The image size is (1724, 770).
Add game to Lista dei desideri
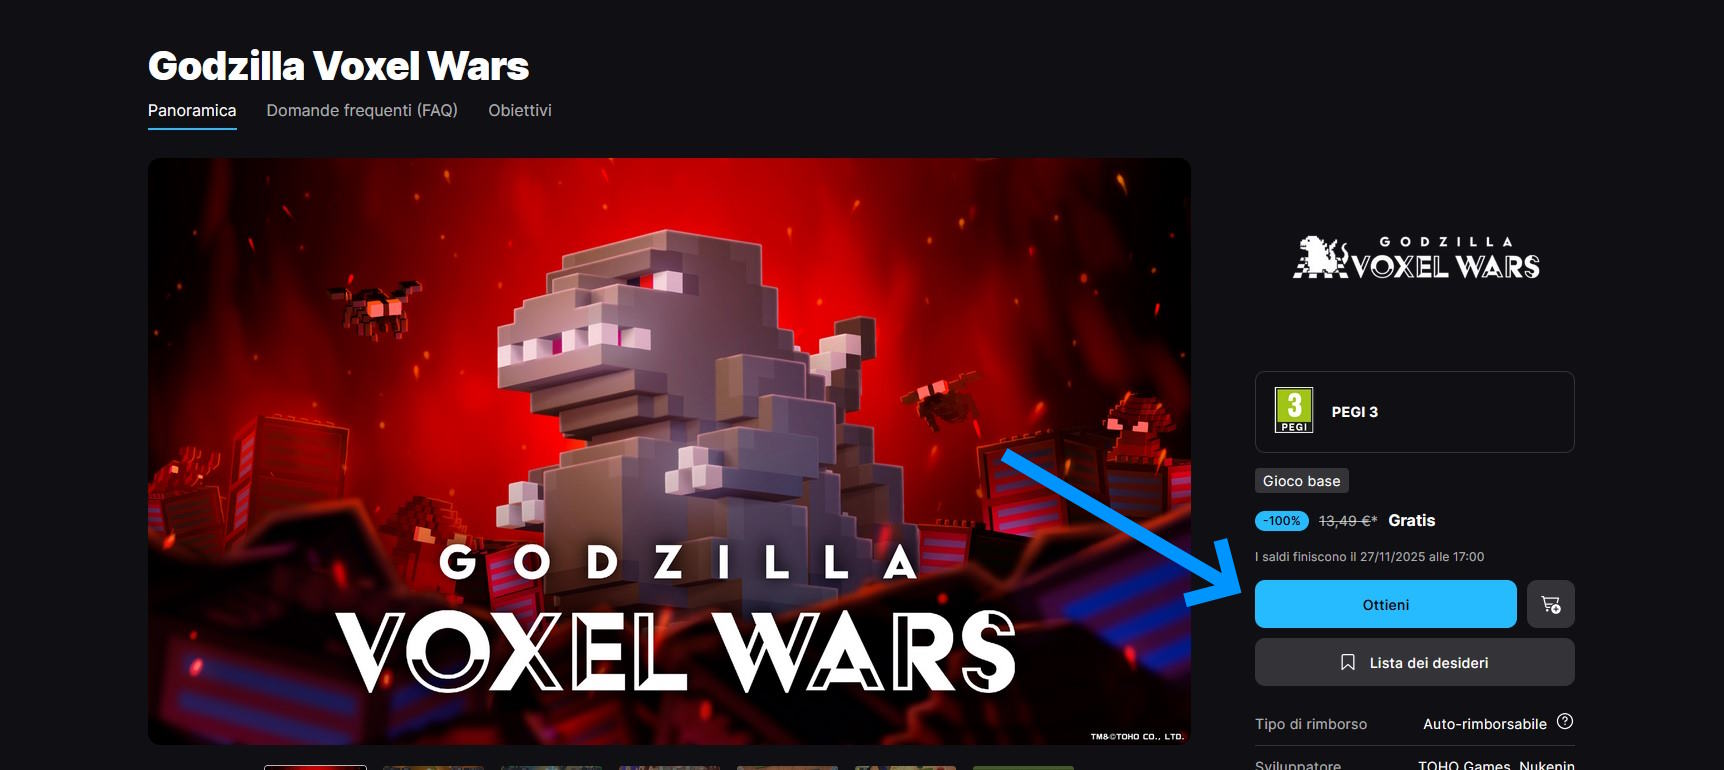[x=1415, y=662]
